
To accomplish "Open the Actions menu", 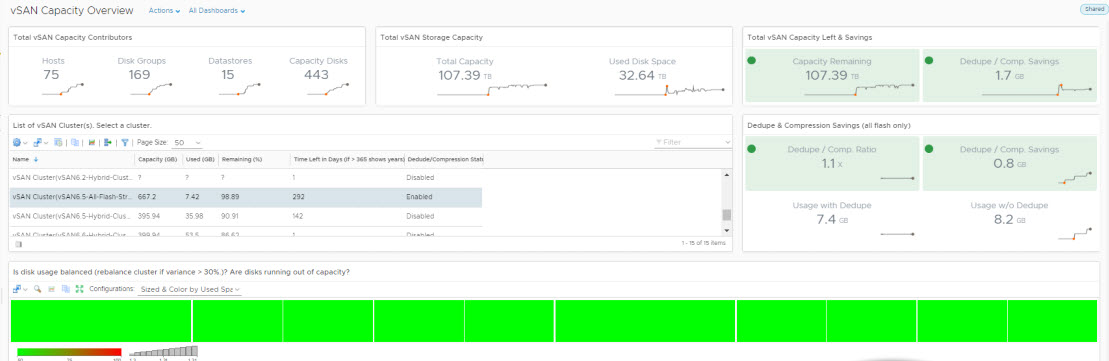I will pos(164,11).
